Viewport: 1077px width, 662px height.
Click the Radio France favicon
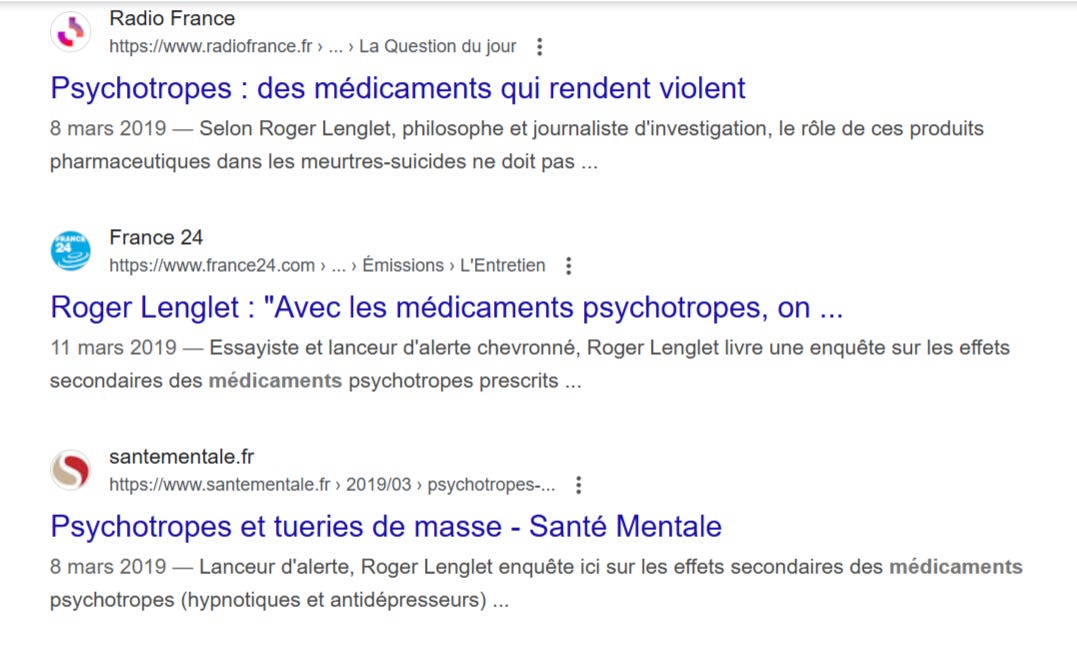tap(71, 32)
